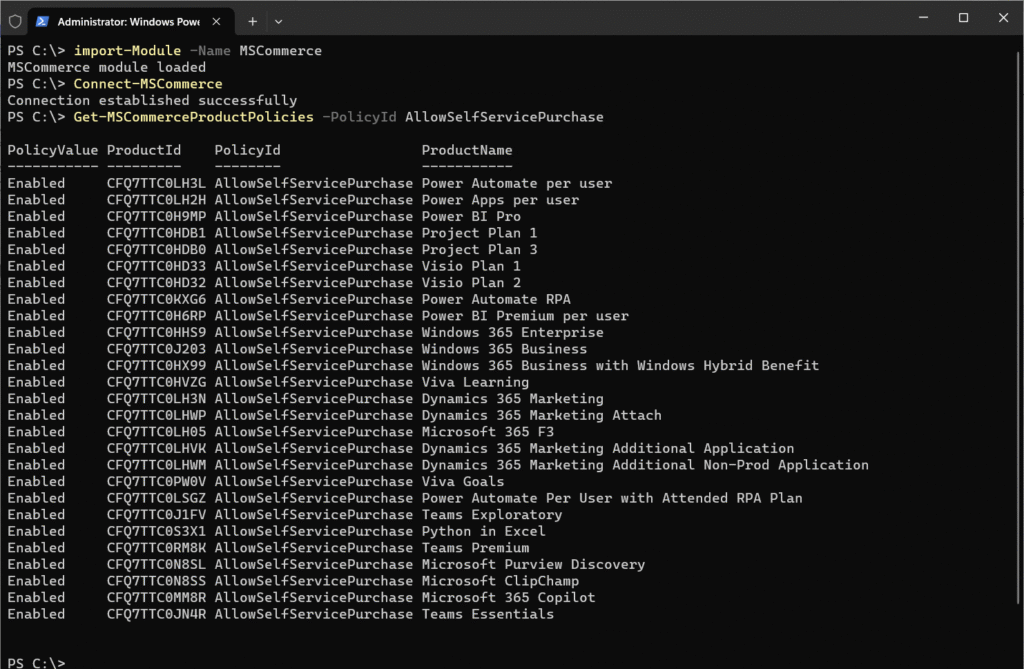Click the administrator shield icon

pos(15,20)
